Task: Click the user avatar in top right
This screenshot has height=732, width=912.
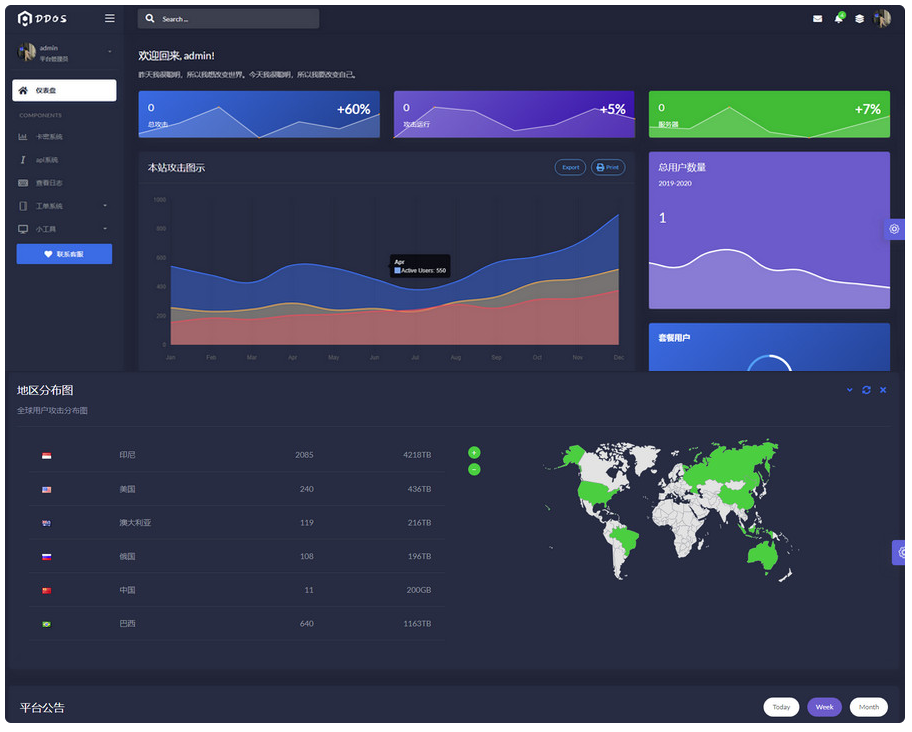Action: (881, 19)
